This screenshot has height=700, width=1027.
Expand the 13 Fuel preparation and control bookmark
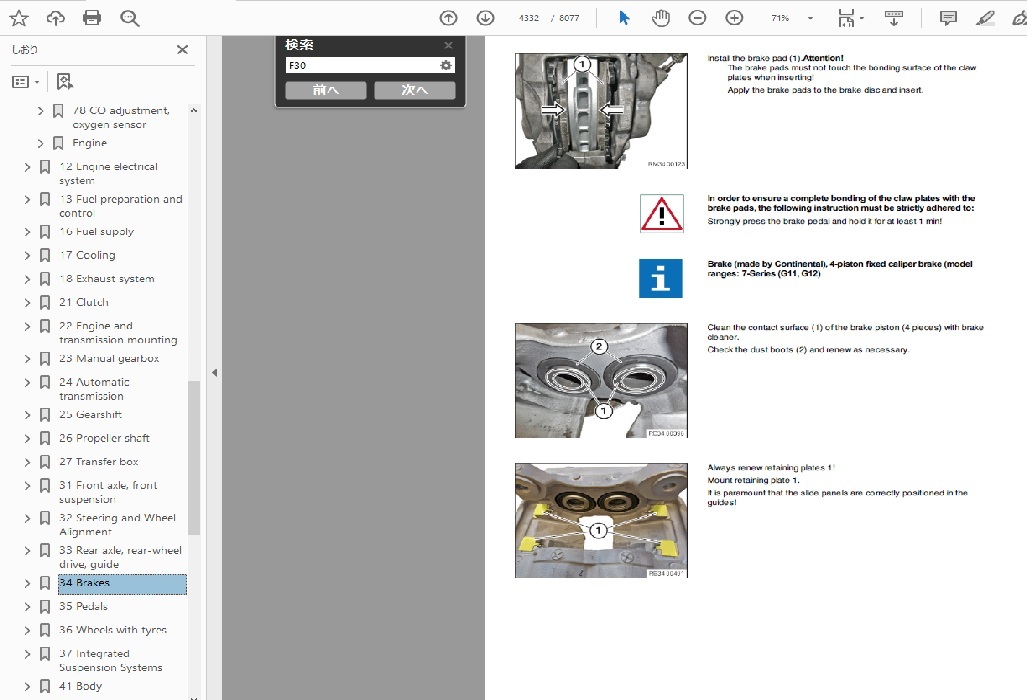pos(27,199)
